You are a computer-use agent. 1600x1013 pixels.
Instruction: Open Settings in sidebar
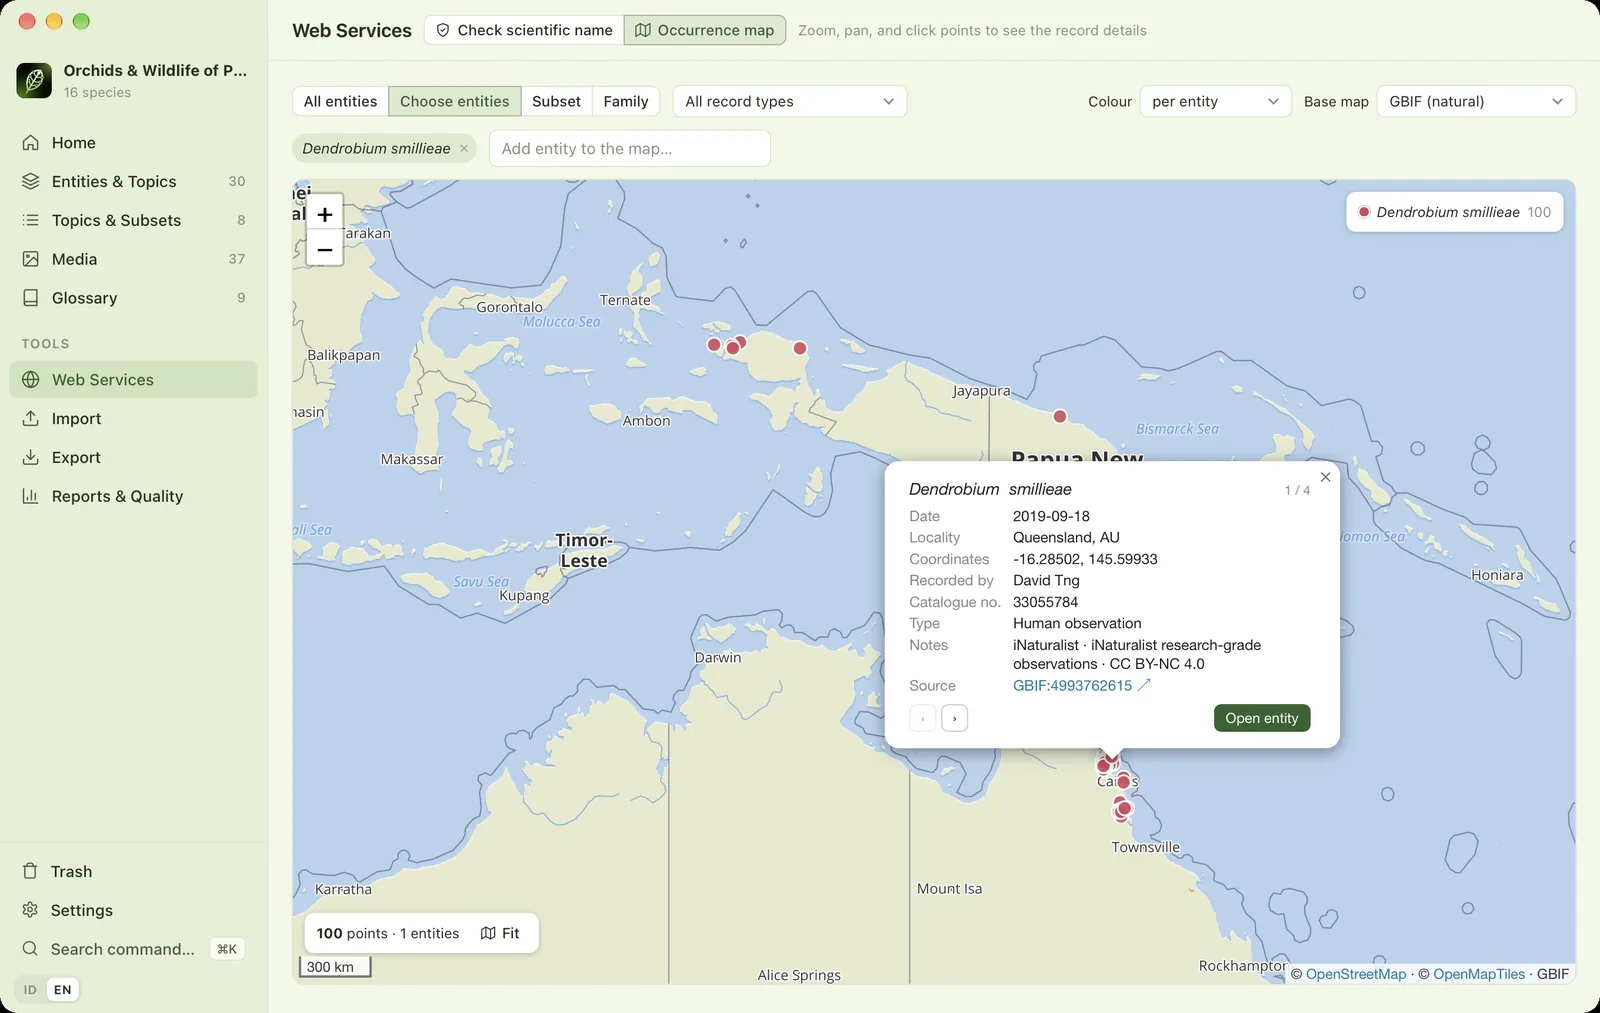point(133,911)
